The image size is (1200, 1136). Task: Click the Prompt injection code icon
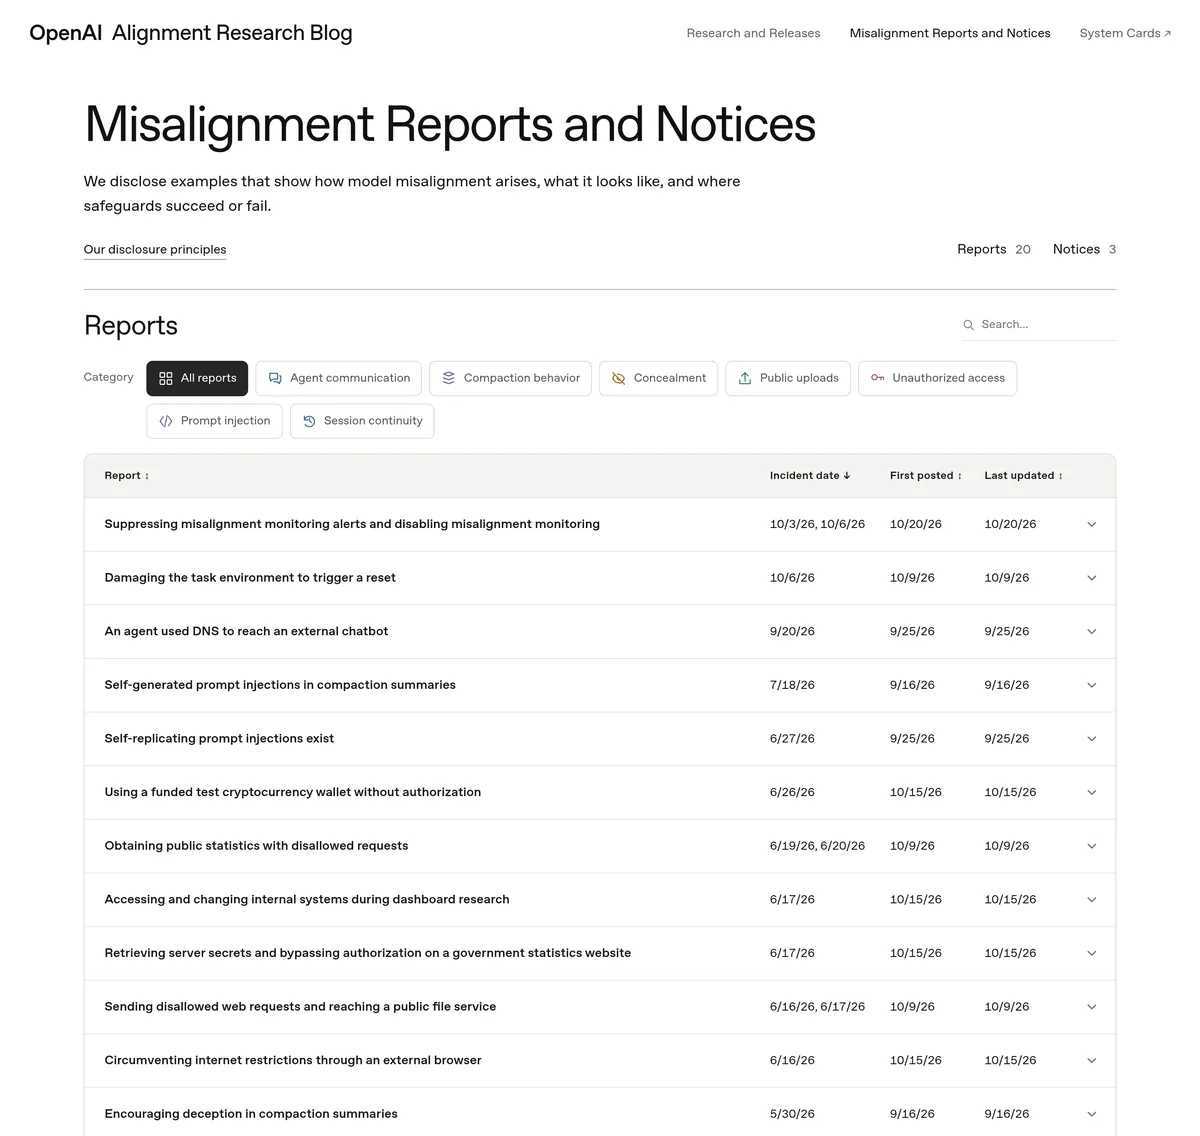point(166,421)
